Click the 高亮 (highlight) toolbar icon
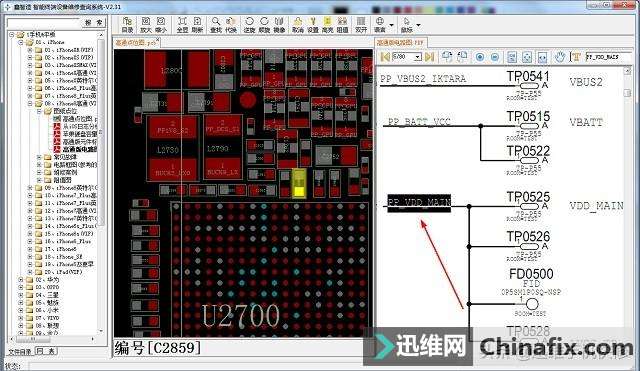 (327, 25)
